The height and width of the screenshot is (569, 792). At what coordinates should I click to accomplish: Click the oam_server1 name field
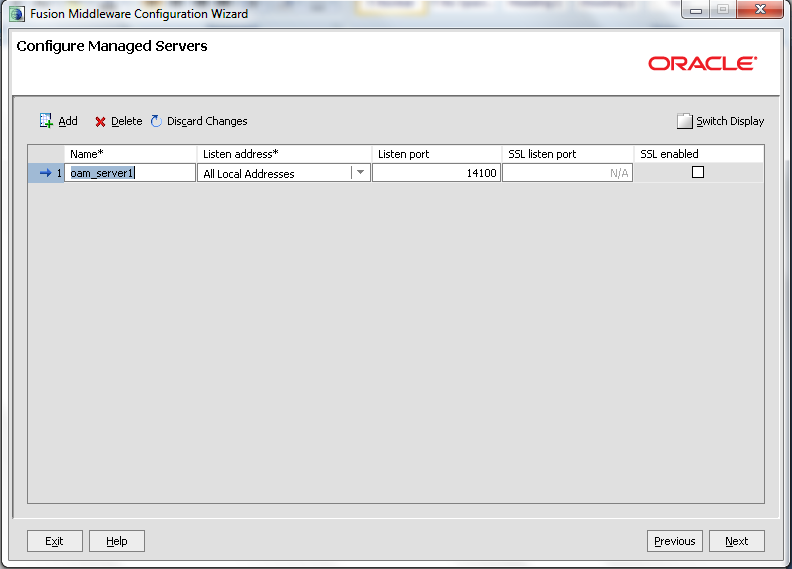[x=130, y=173]
